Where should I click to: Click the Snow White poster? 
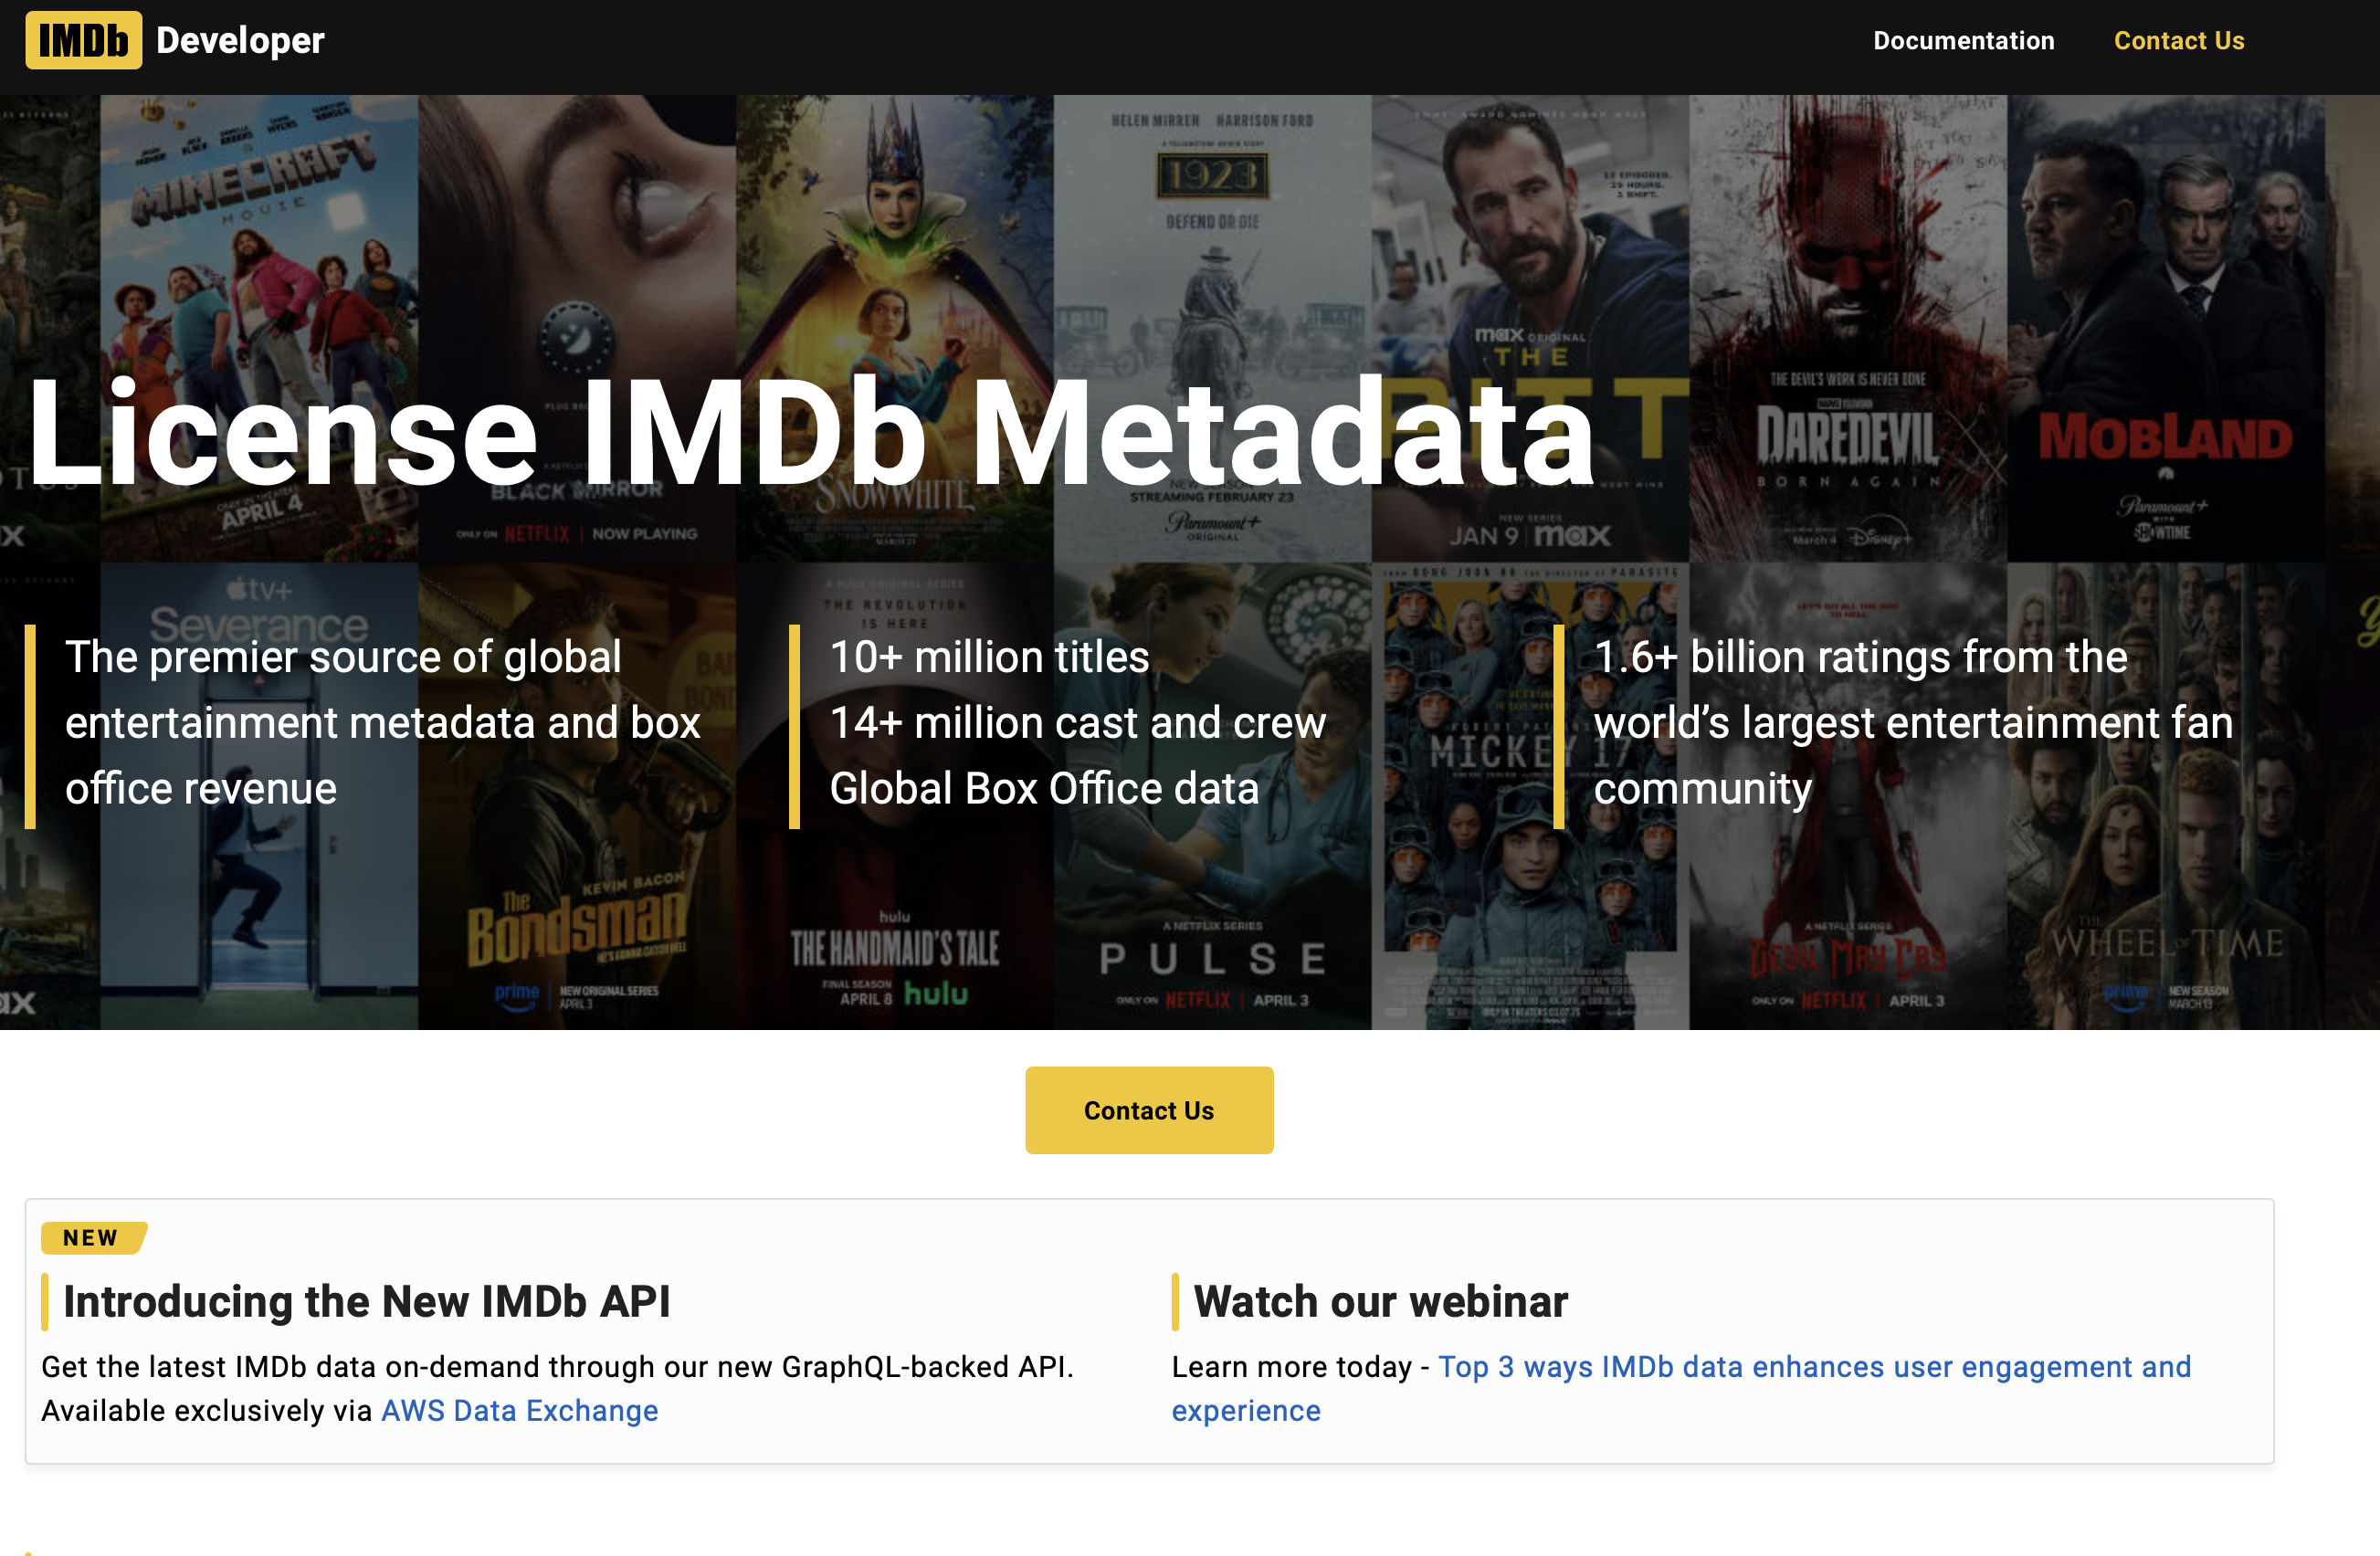point(893,250)
